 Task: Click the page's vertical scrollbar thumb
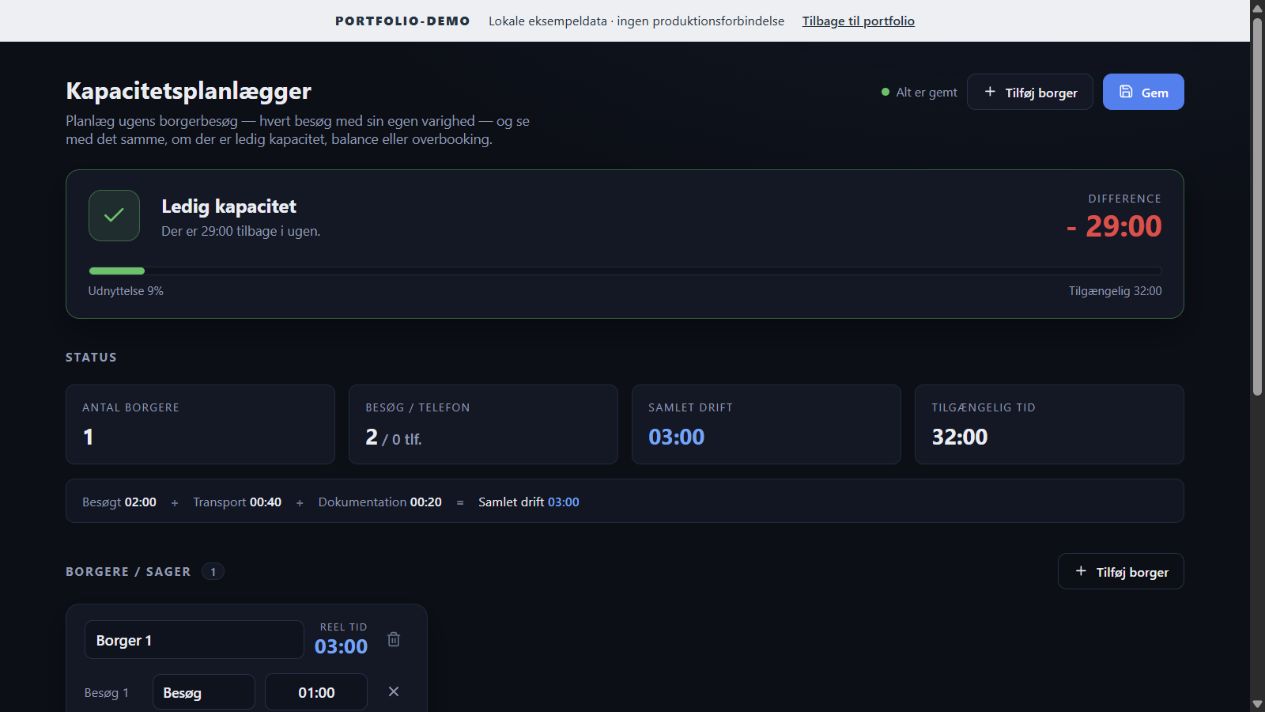click(1257, 205)
